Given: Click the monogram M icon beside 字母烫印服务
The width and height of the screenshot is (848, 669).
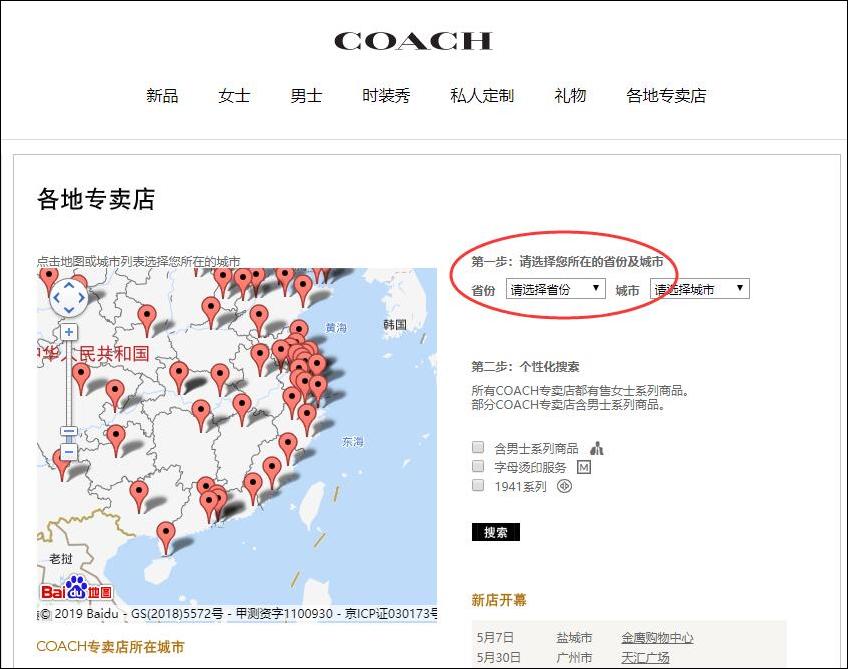Looking at the screenshot, I should coord(584,467).
